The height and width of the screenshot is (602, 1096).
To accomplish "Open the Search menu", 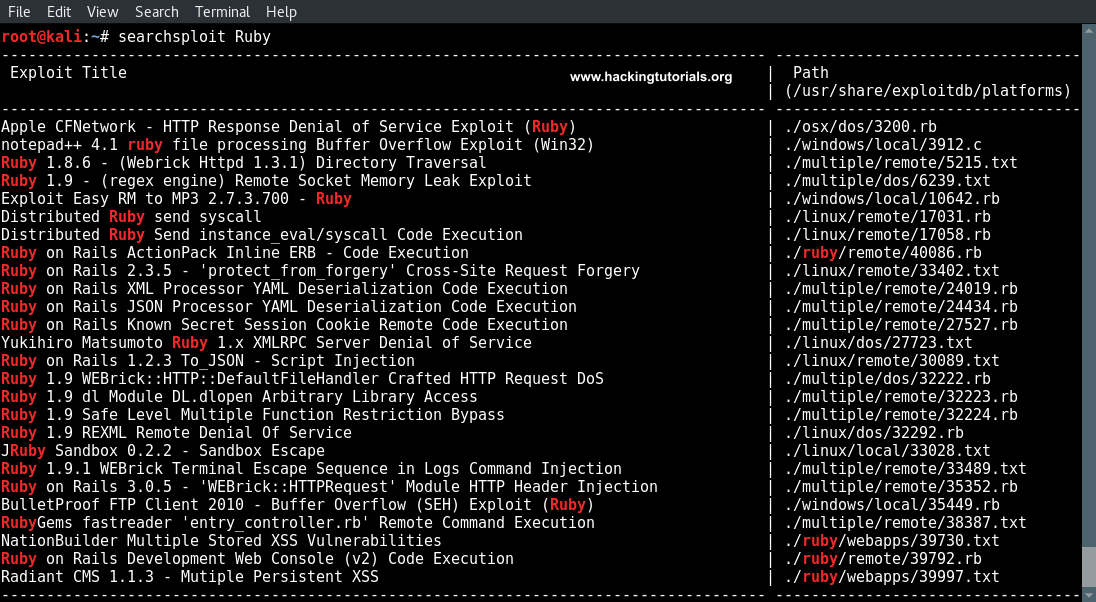I will tap(157, 12).
